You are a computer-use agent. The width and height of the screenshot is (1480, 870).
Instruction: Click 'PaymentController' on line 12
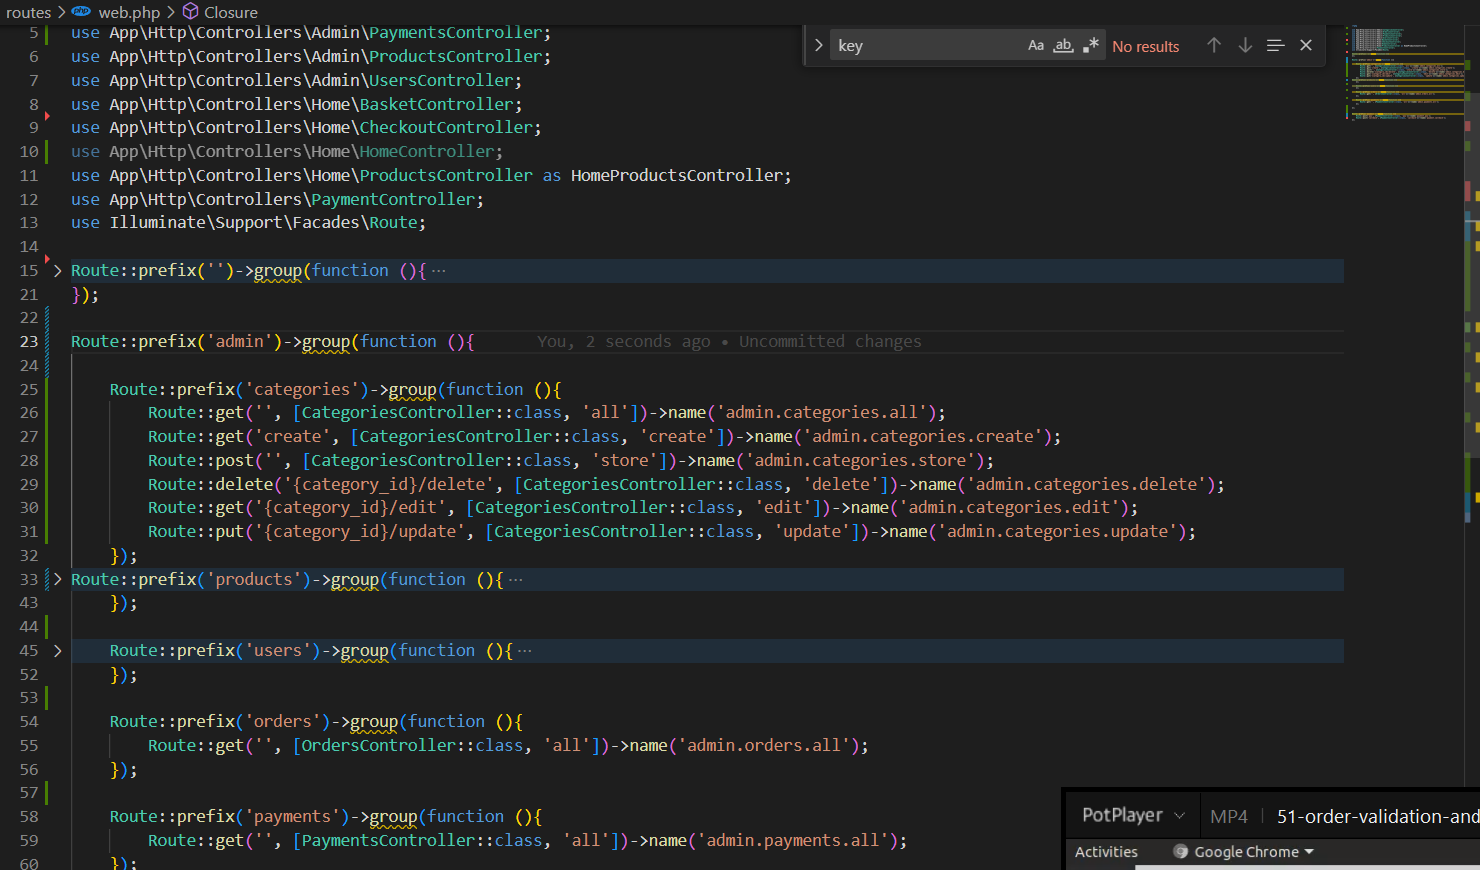[393, 200]
